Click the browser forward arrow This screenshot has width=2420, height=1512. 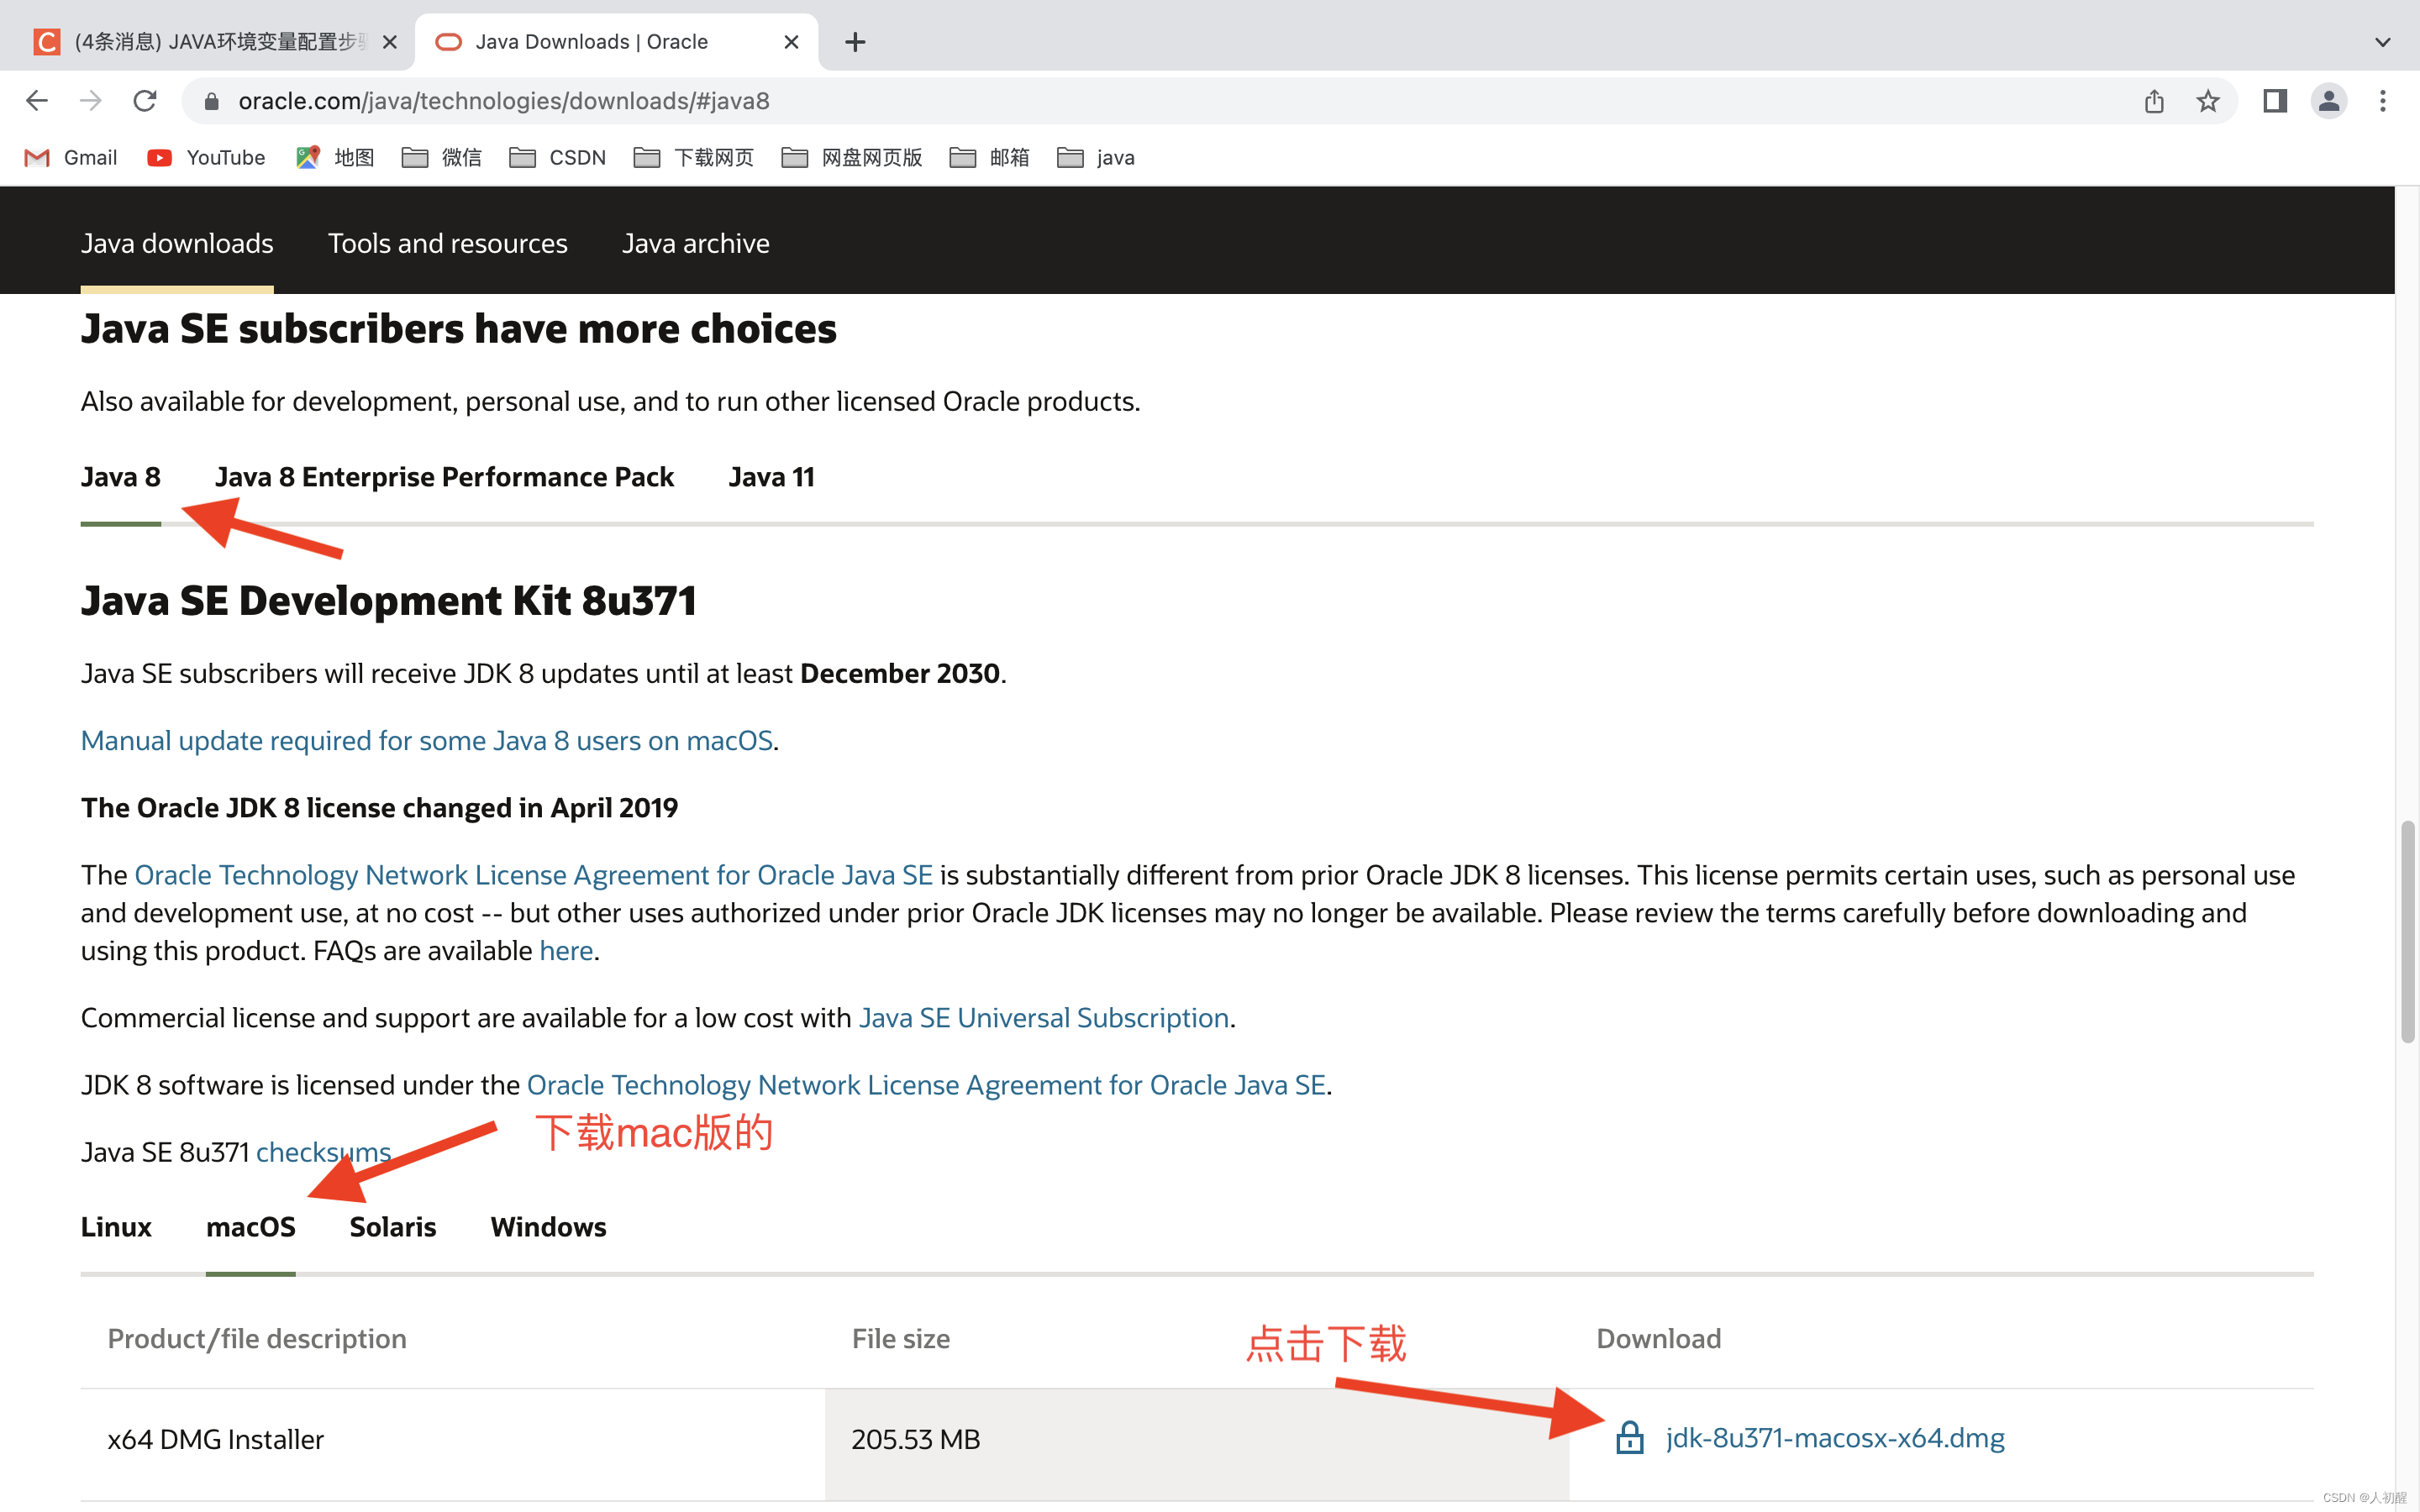(91, 101)
